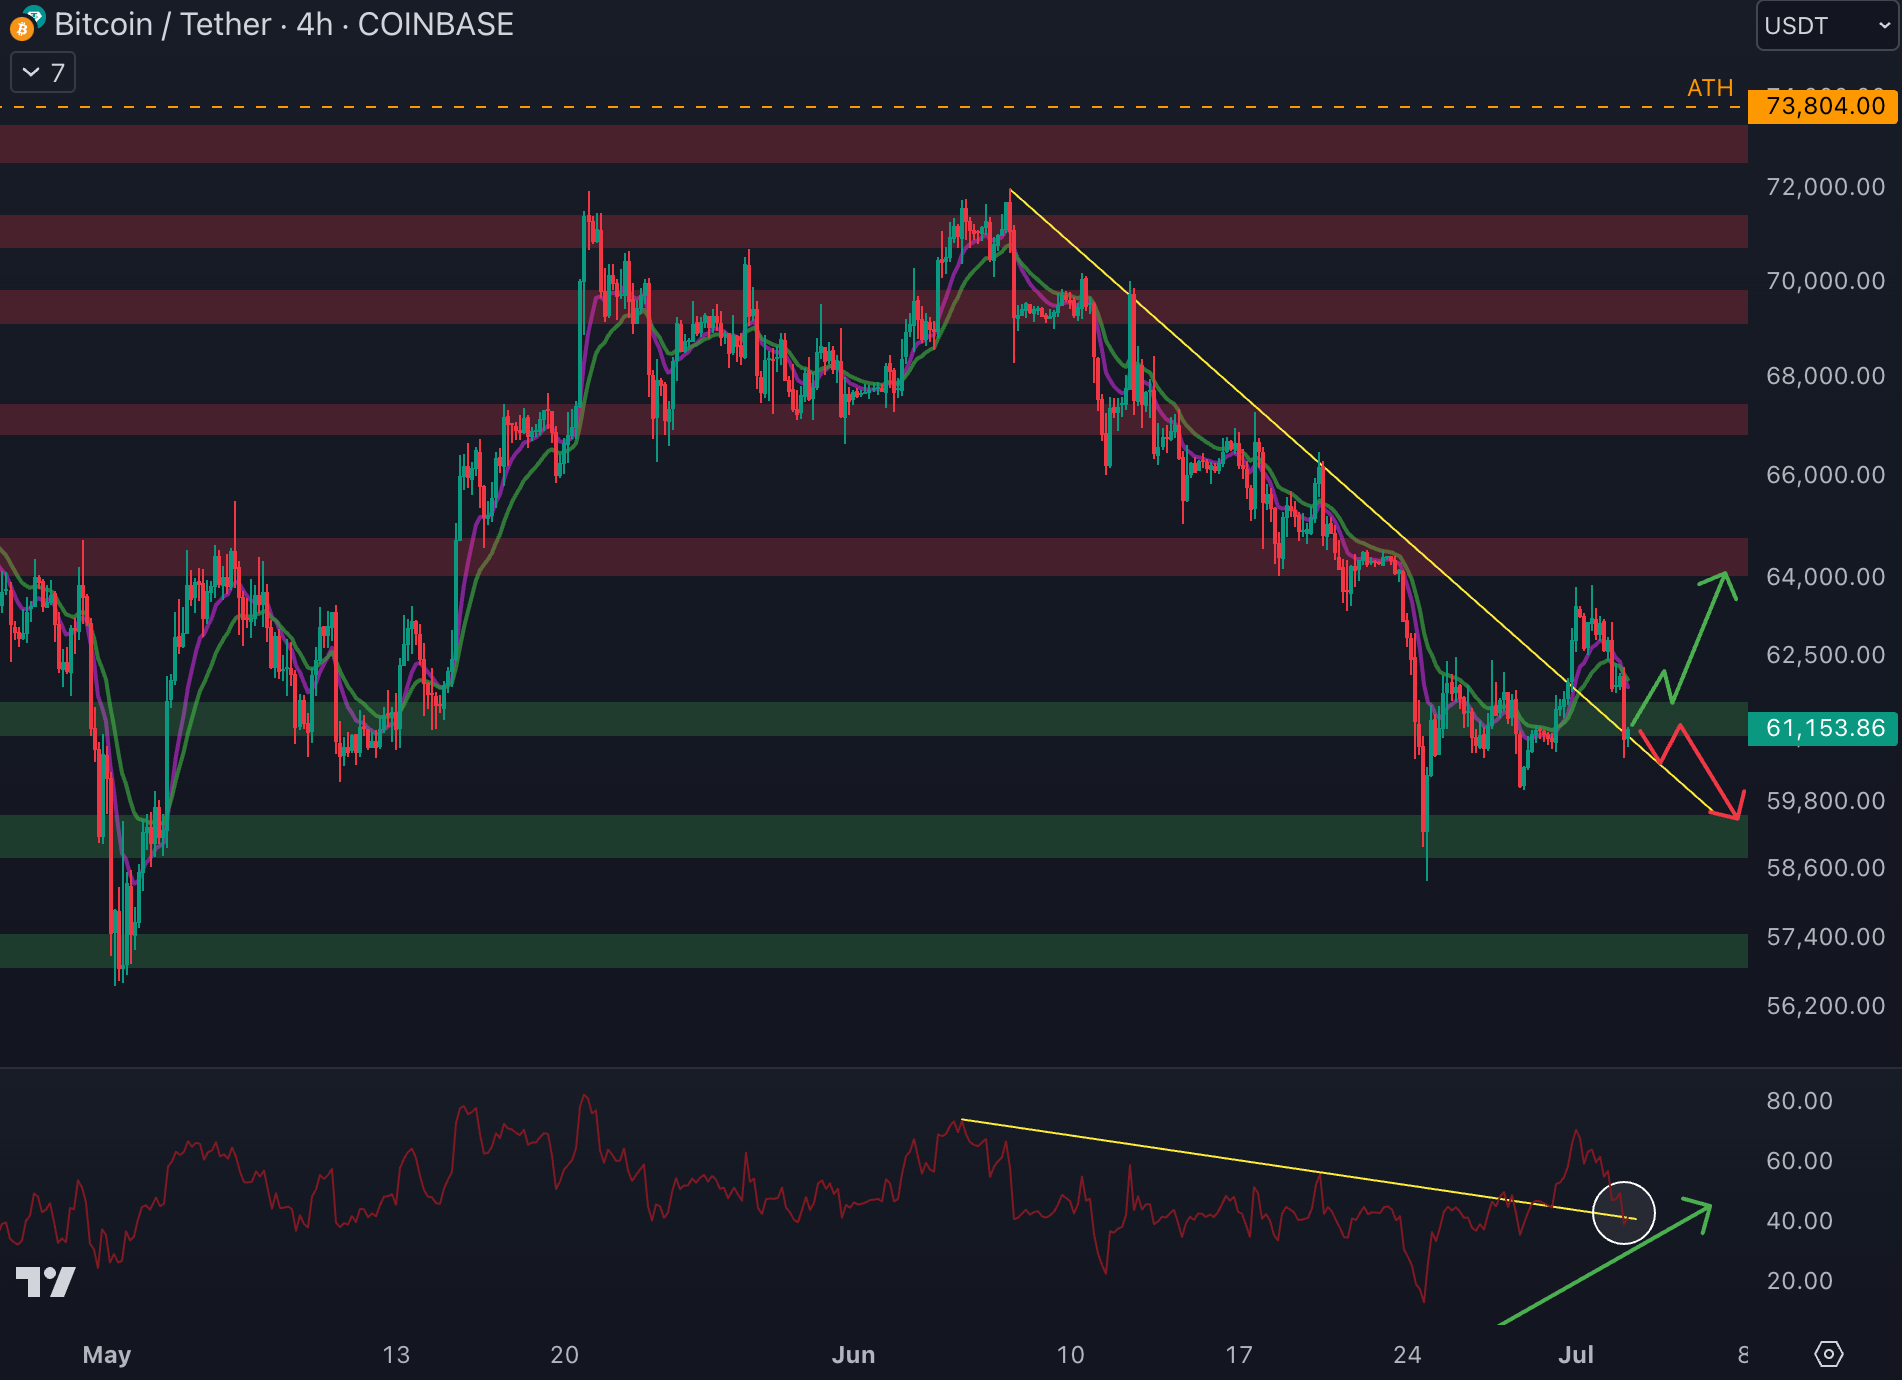Click the white circle on the RSI pane

coord(1623,1212)
